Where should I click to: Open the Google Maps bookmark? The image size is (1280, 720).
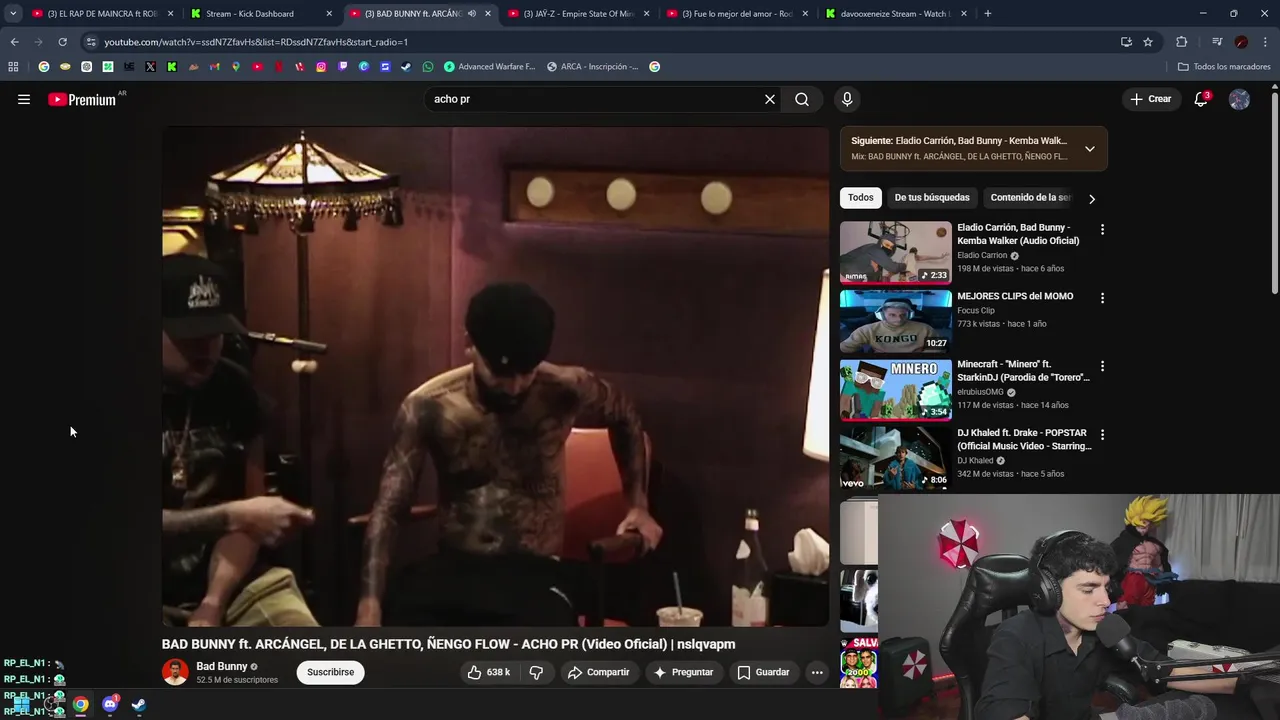(x=236, y=67)
